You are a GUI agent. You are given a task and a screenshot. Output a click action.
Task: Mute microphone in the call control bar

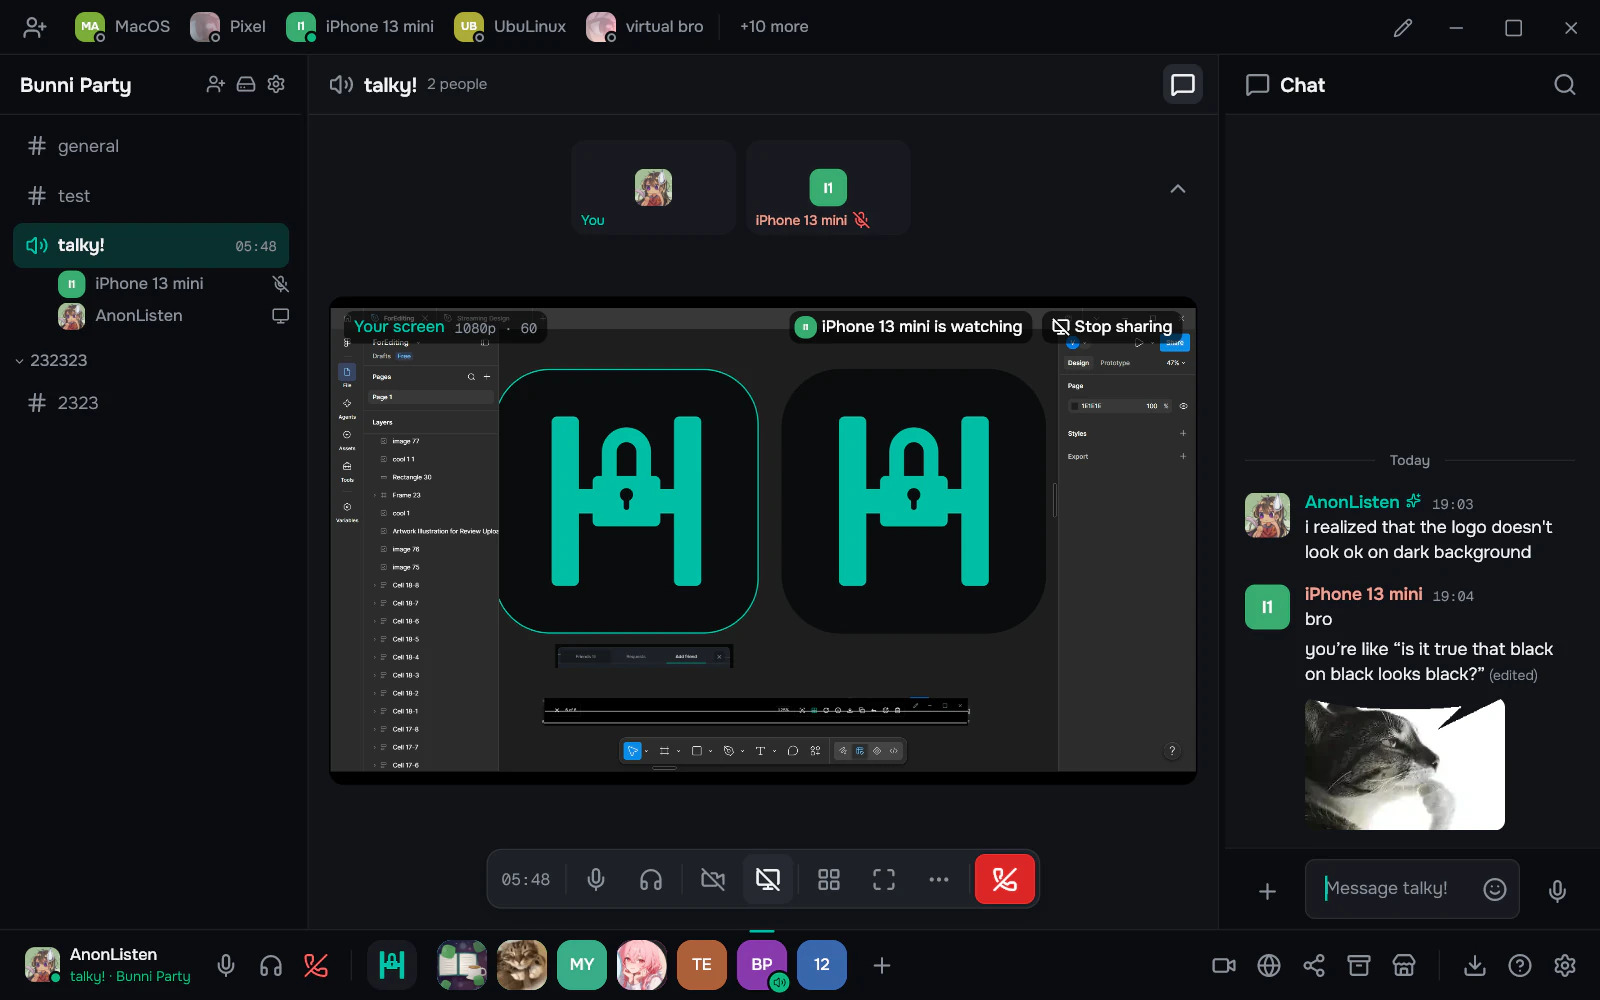(596, 880)
